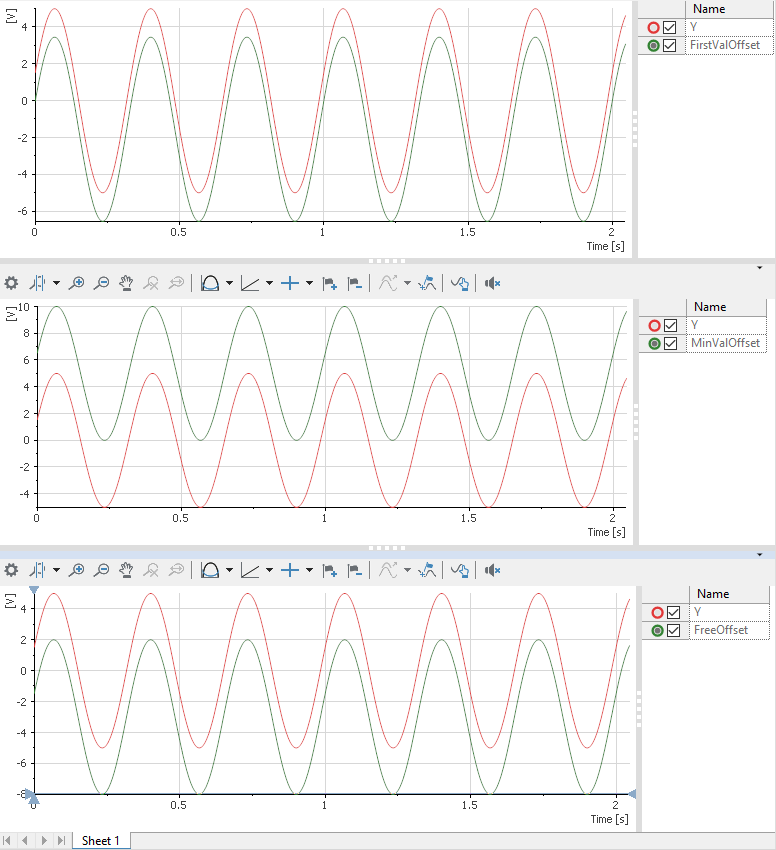
Task: Click the mute speaker icon in bottom toolbar
Action: (492, 569)
